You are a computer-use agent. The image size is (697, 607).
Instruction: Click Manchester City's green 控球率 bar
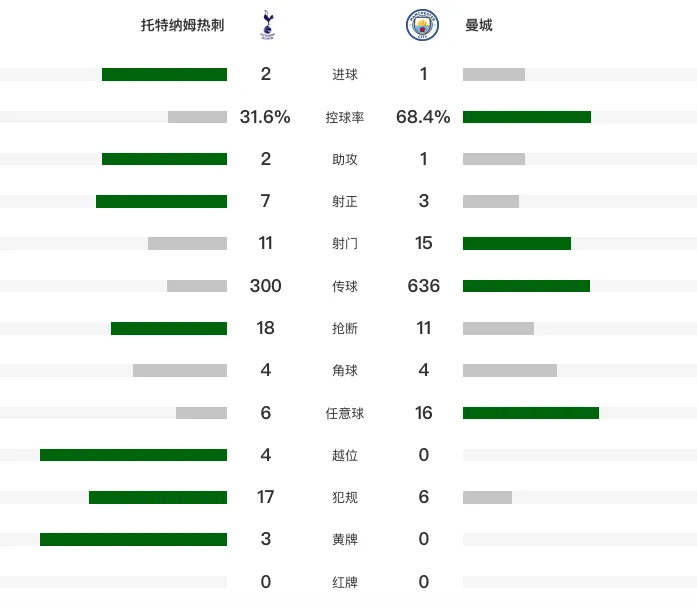click(527, 117)
